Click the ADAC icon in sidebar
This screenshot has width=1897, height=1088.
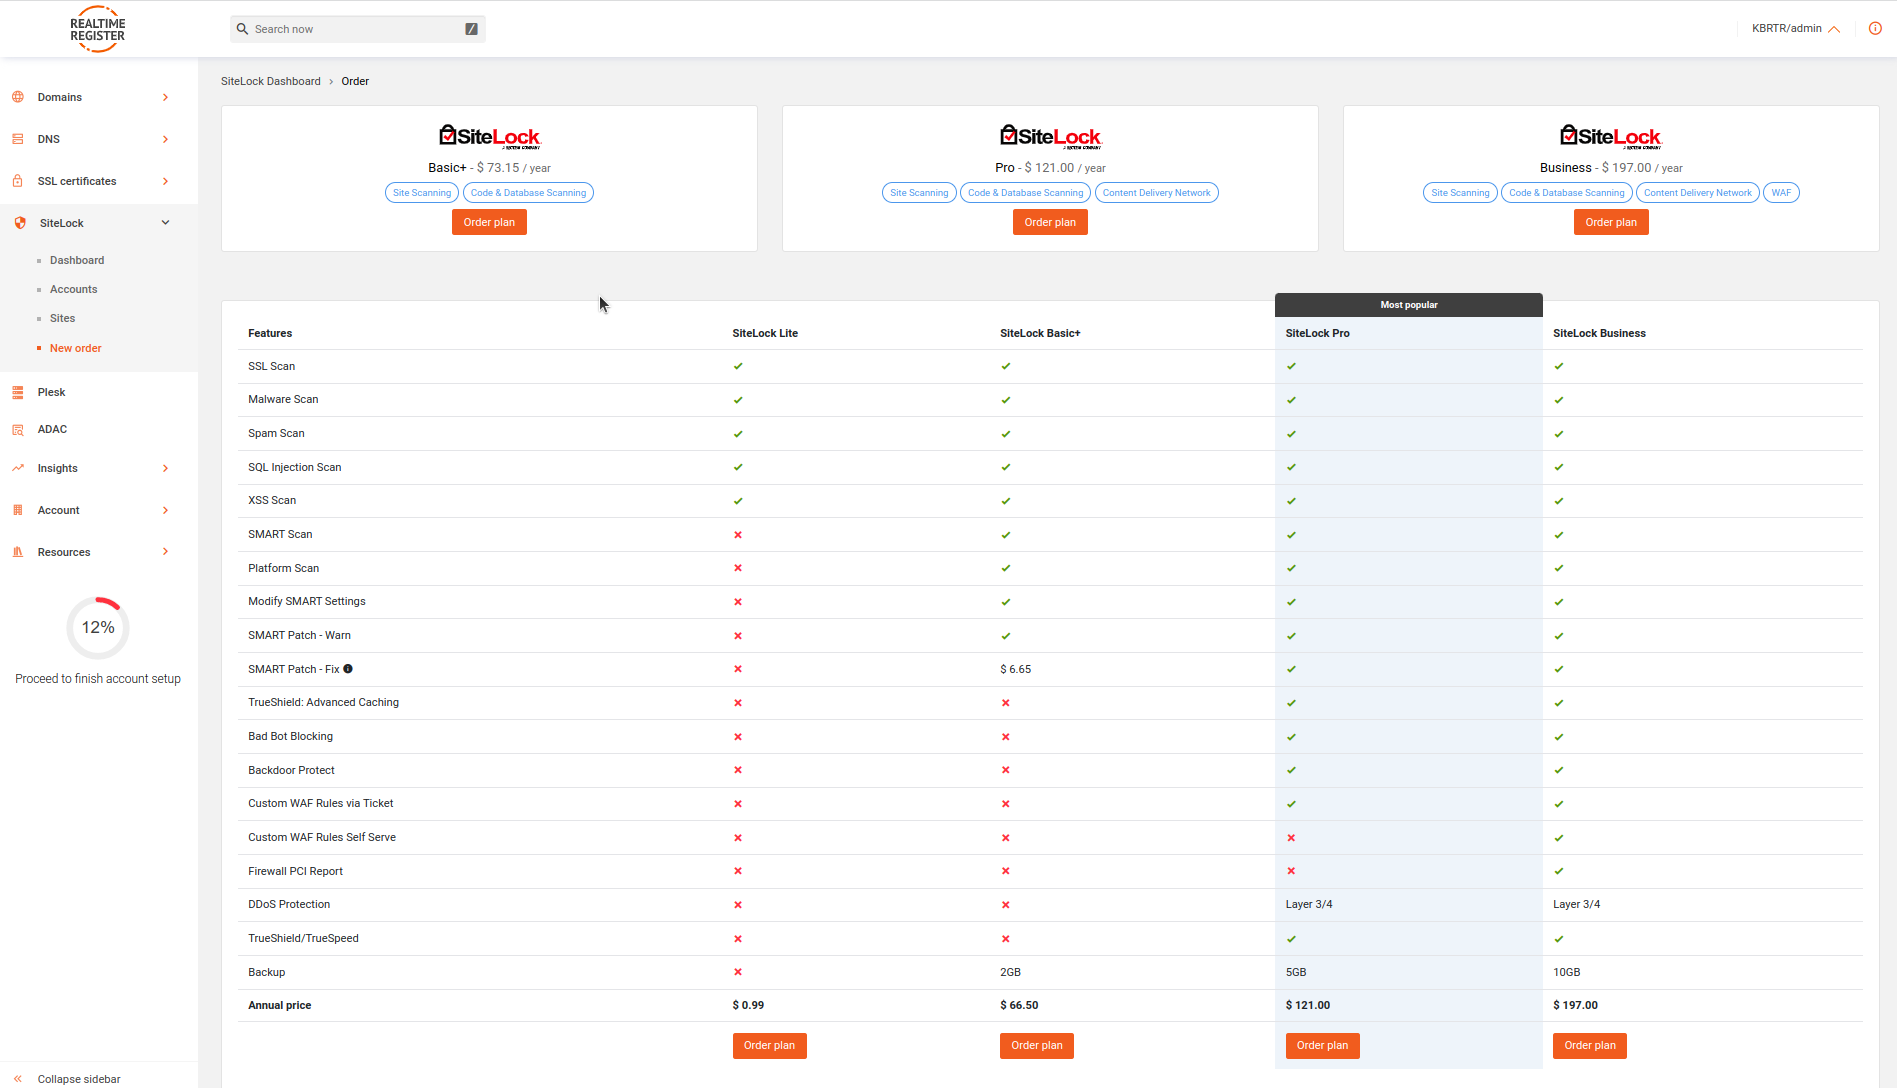click(18, 429)
